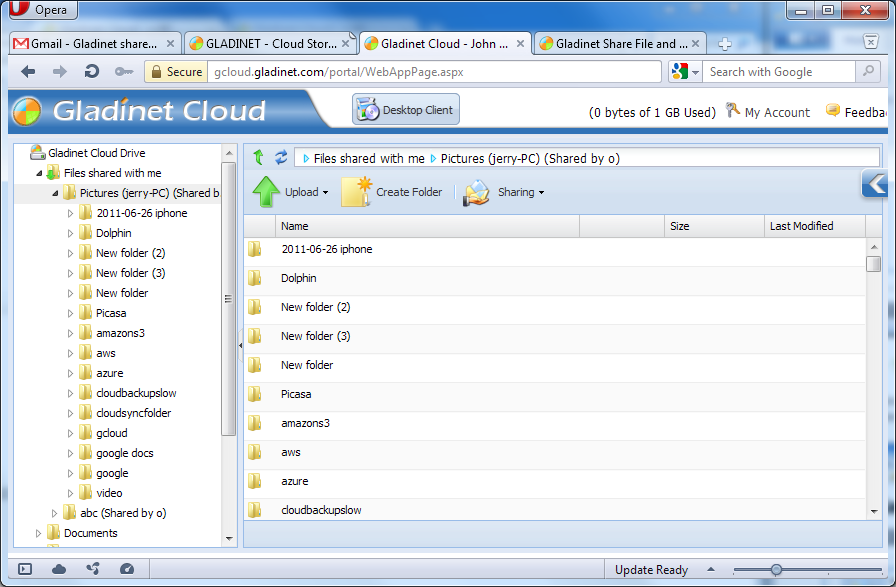Click the tree panel splitter collapse arrow

coord(241,345)
